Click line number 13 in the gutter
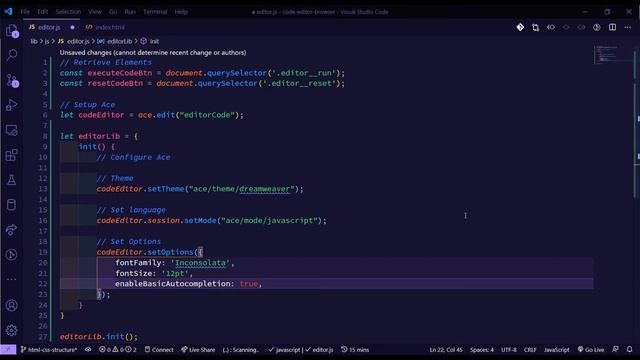Viewport: 640px width, 360px height. tap(43, 189)
